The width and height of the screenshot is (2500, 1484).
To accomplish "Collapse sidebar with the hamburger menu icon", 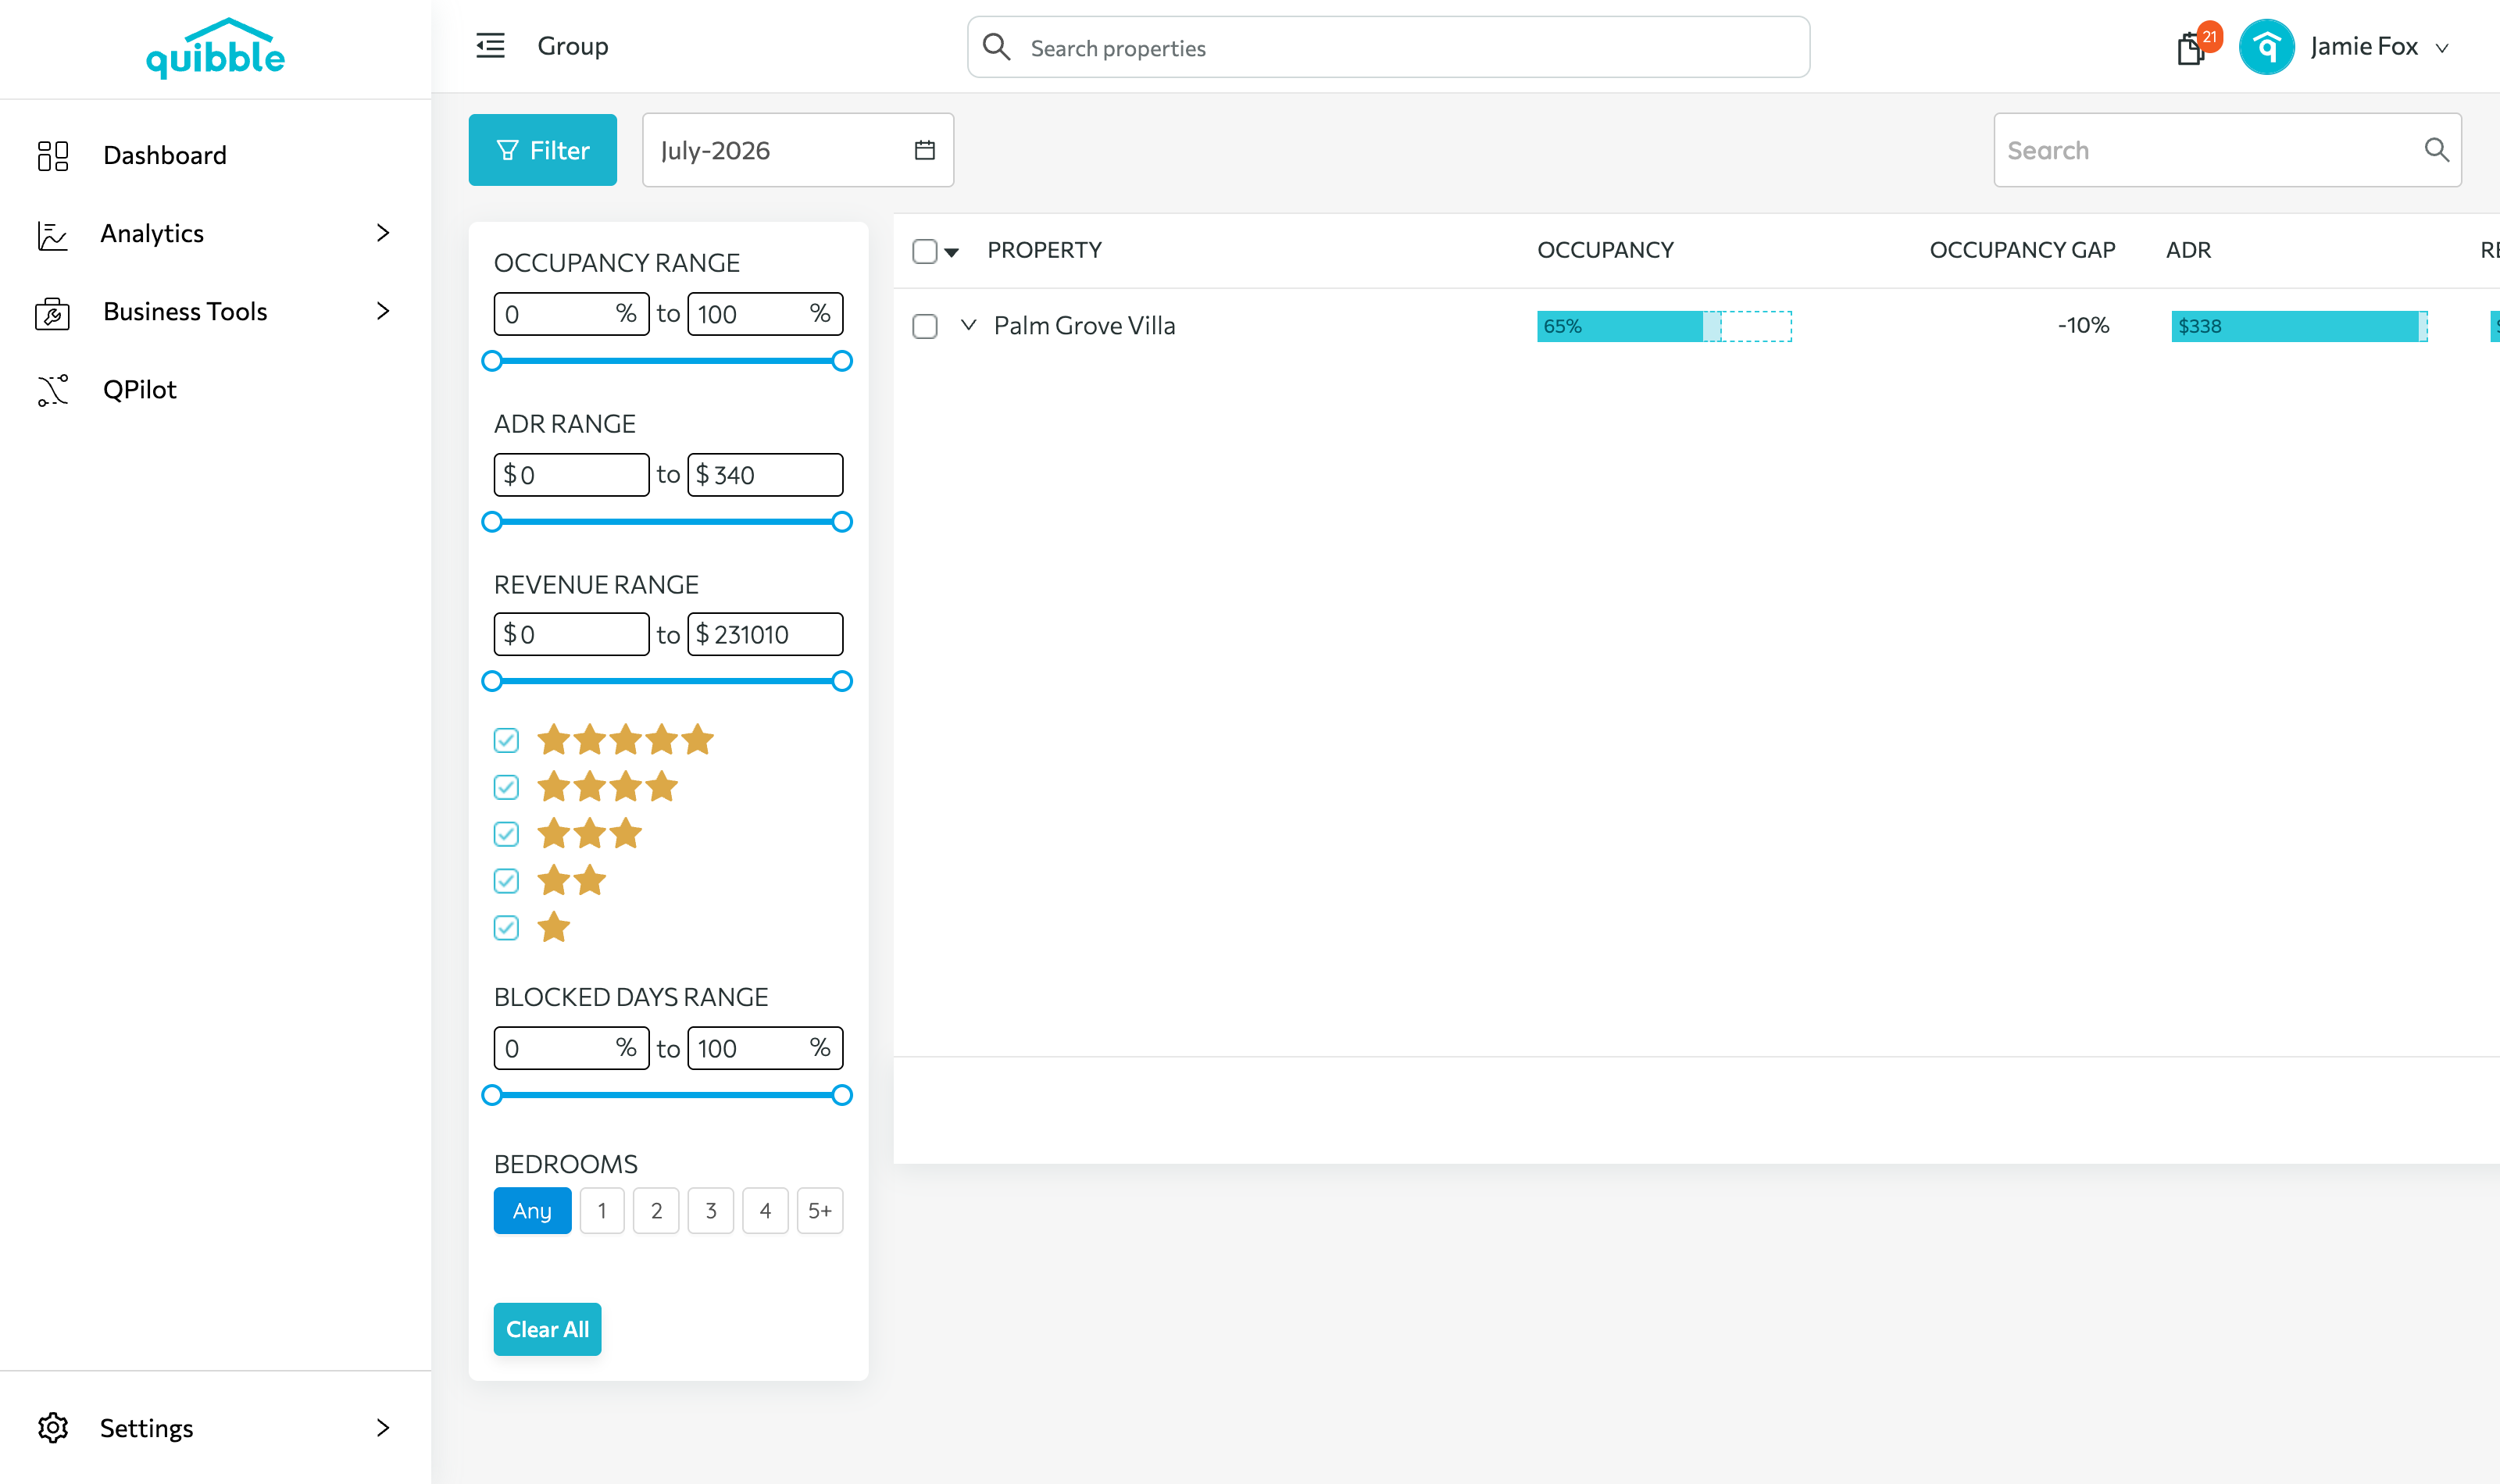I will 490,46.
